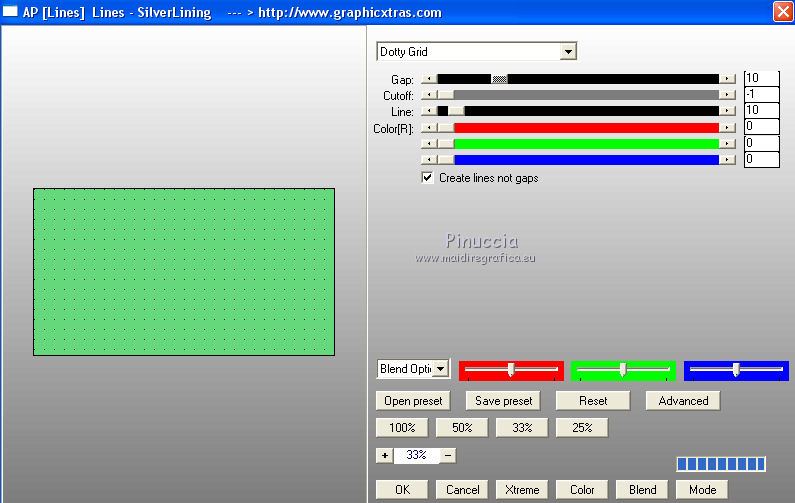Click the Blend button
The image size is (795, 503).
[x=642, y=489]
